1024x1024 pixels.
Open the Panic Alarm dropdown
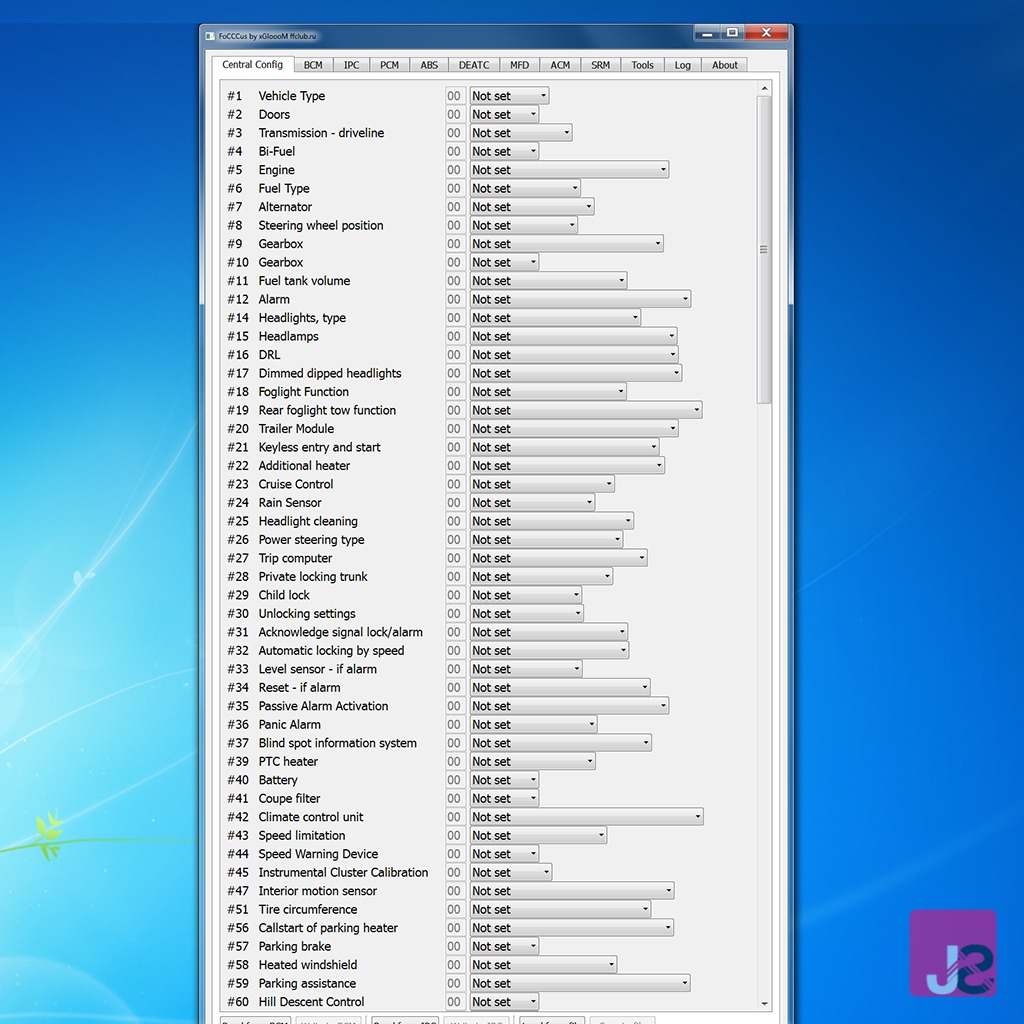pos(534,725)
